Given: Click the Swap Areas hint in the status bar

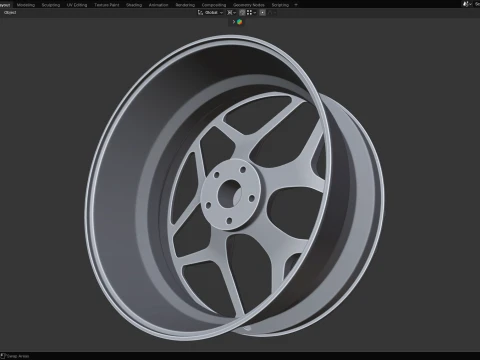Looking at the screenshot, I should (x=15, y=356).
